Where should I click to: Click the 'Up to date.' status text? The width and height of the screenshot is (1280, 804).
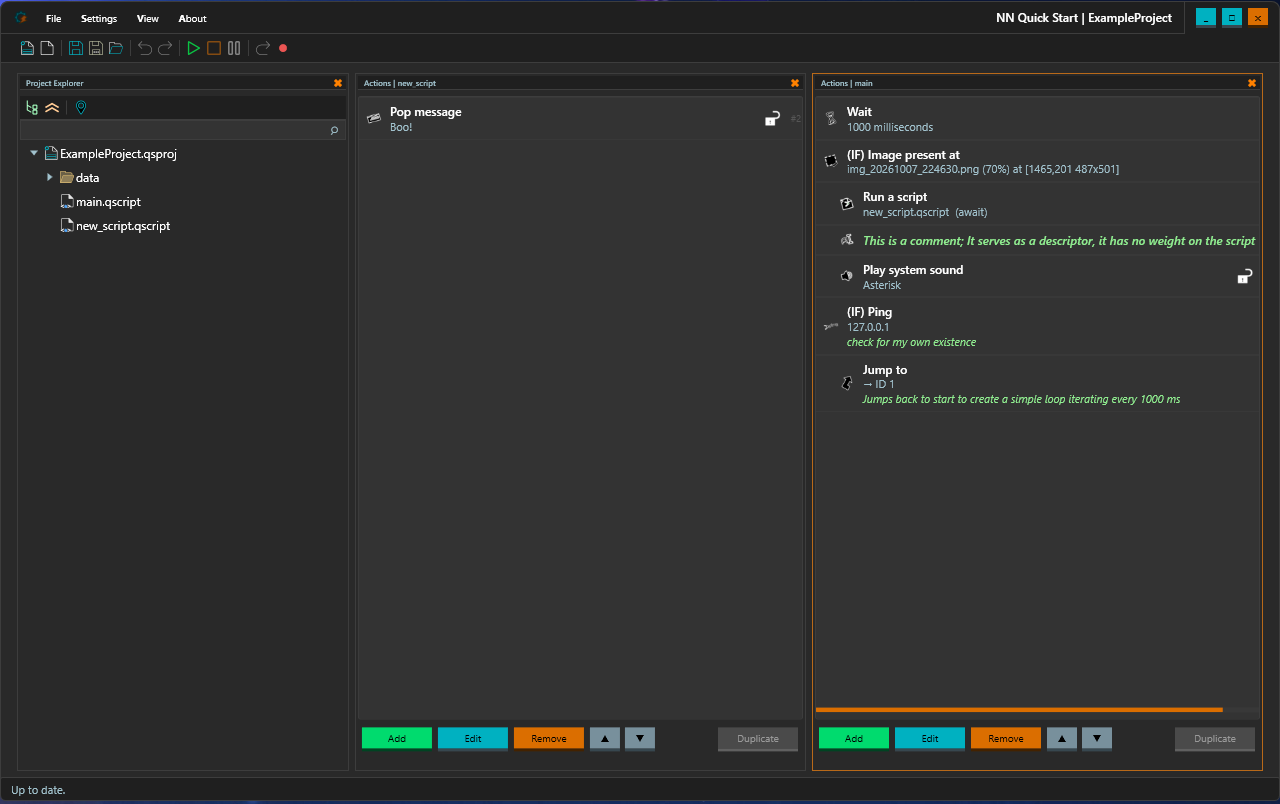coord(38,790)
